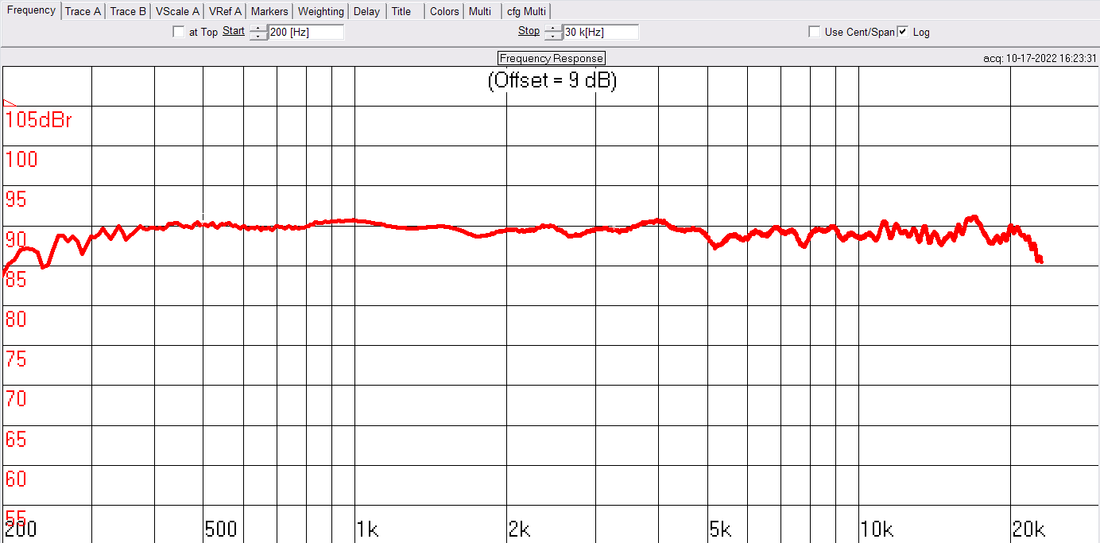Click the red 105dBr reference marker arrow

[10, 104]
